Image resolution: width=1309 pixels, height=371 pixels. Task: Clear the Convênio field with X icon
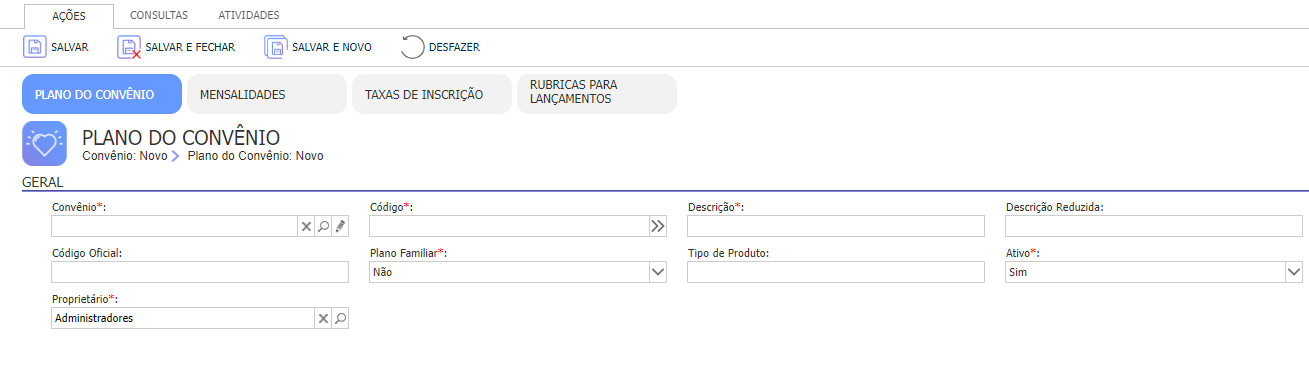pyautogui.click(x=307, y=227)
